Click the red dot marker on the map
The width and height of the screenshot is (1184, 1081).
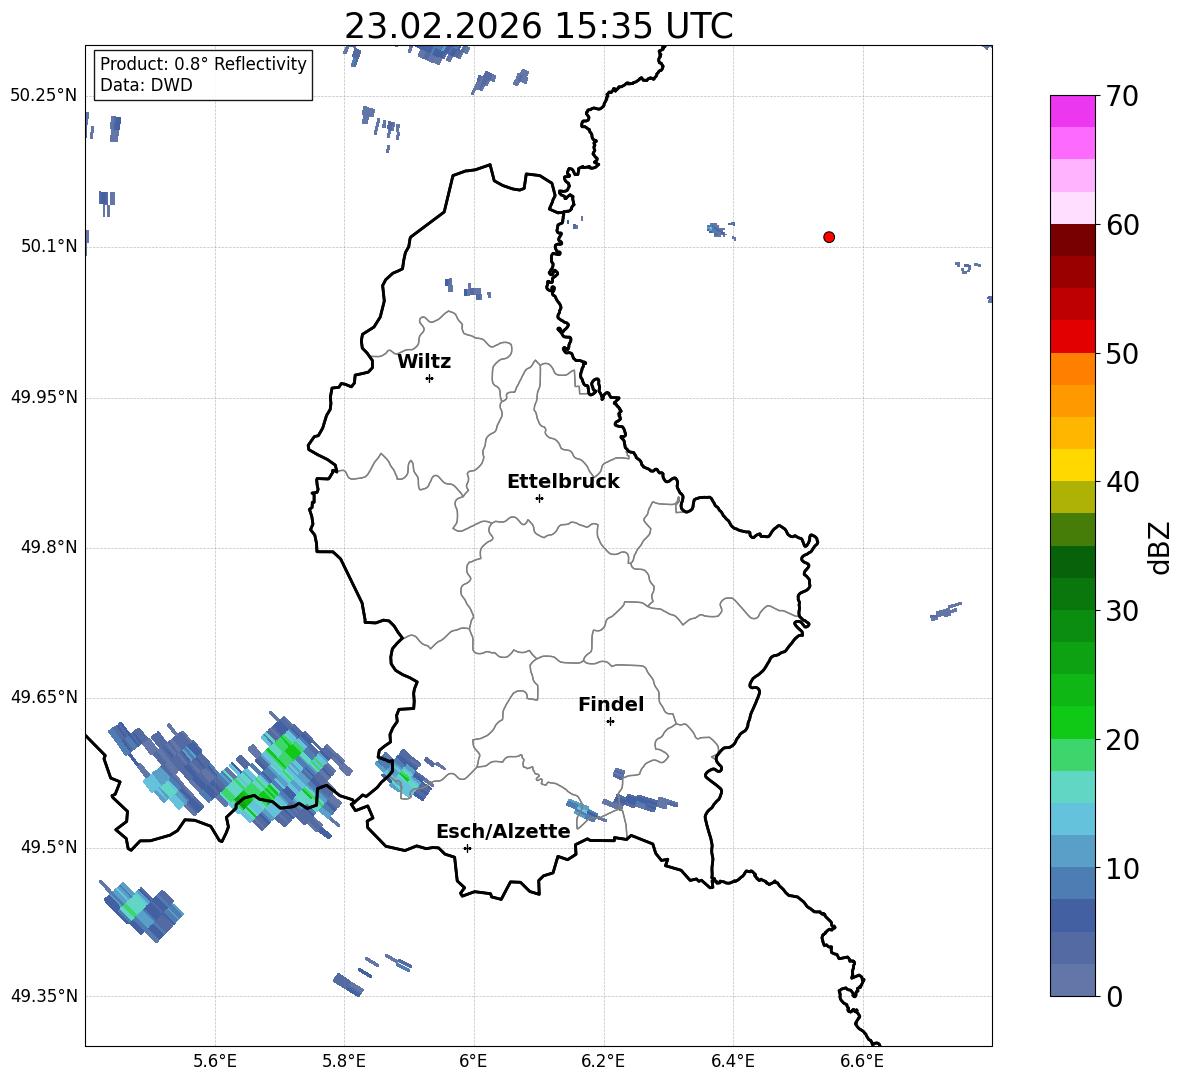tap(829, 237)
